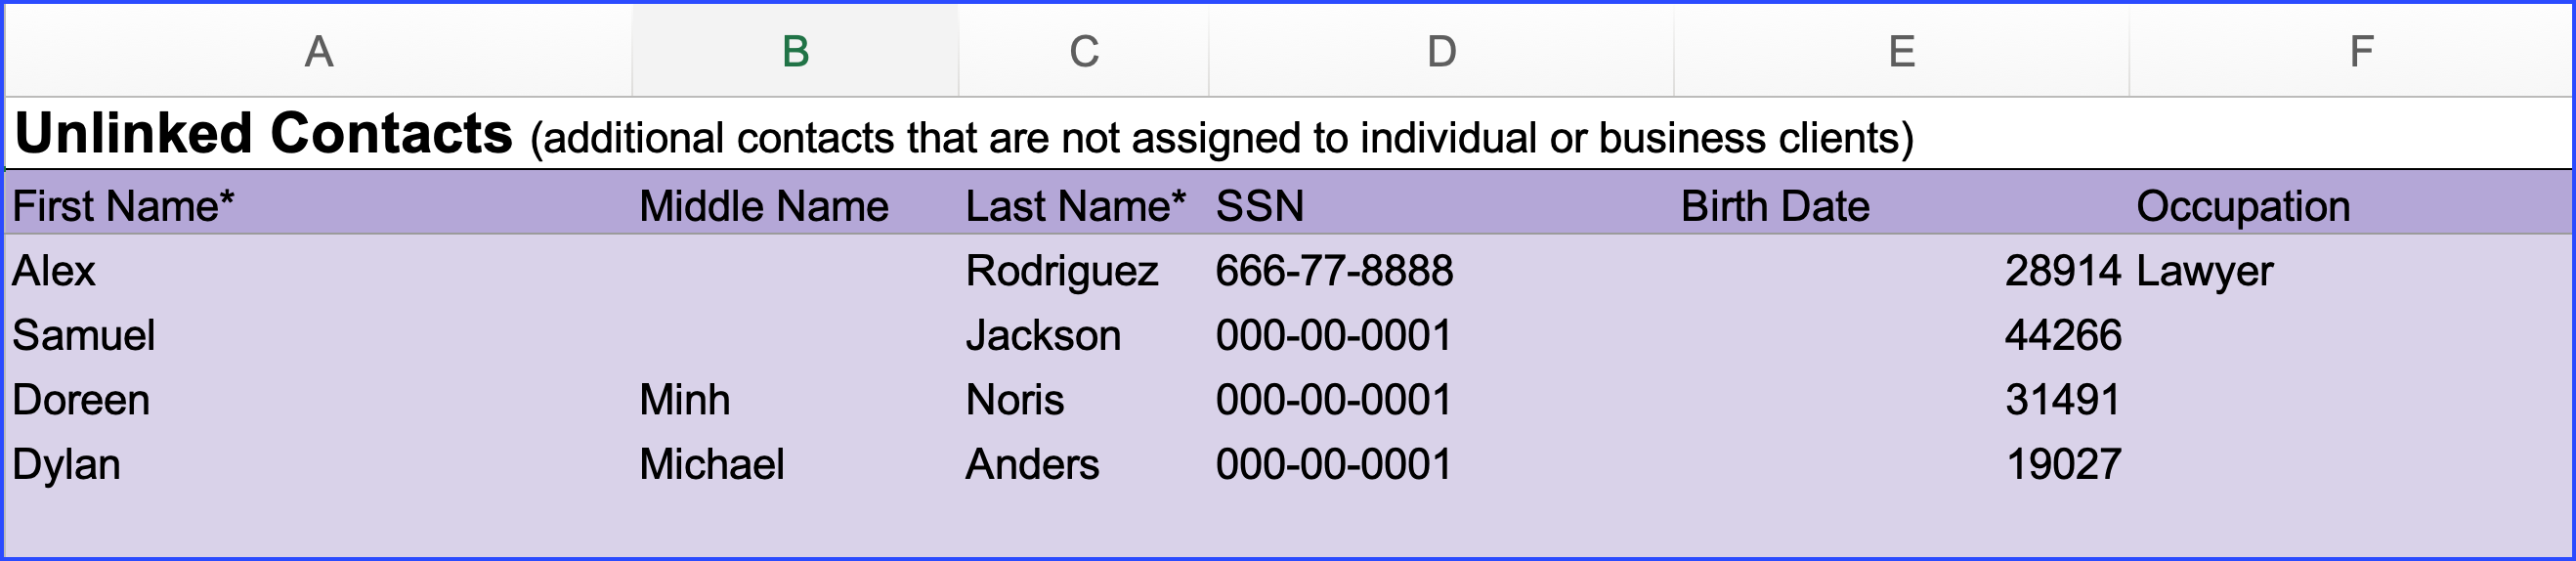This screenshot has height=561, width=2576.
Task: Click the column C header
Action: pos(1084,51)
